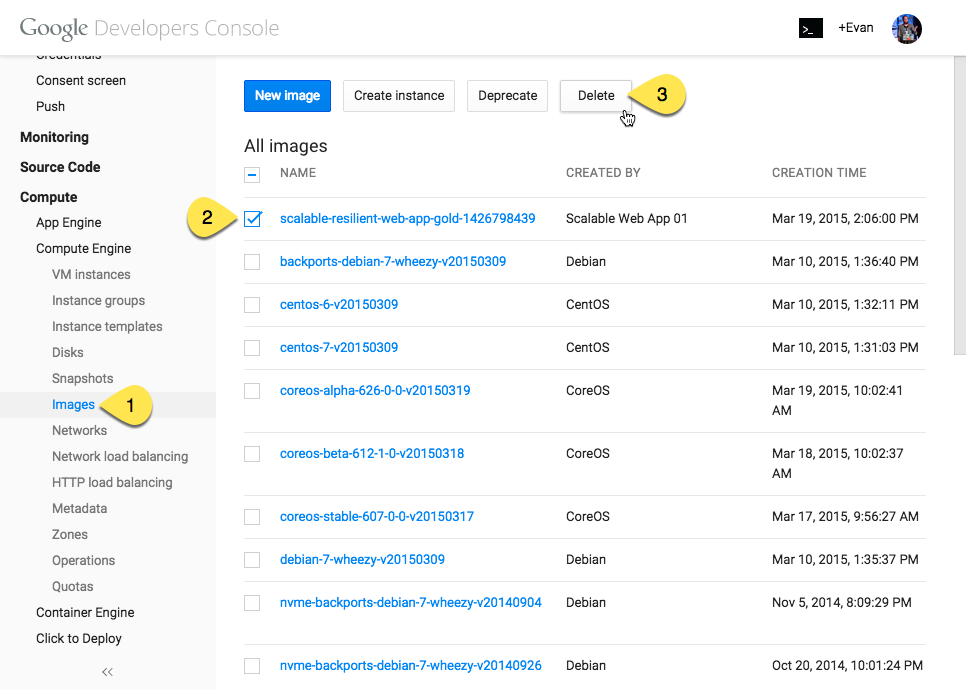The width and height of the screenshot is (966, 690).
Task: Check the coreos-beta-612-1-0 checkbox
Action: coord(252,454)
